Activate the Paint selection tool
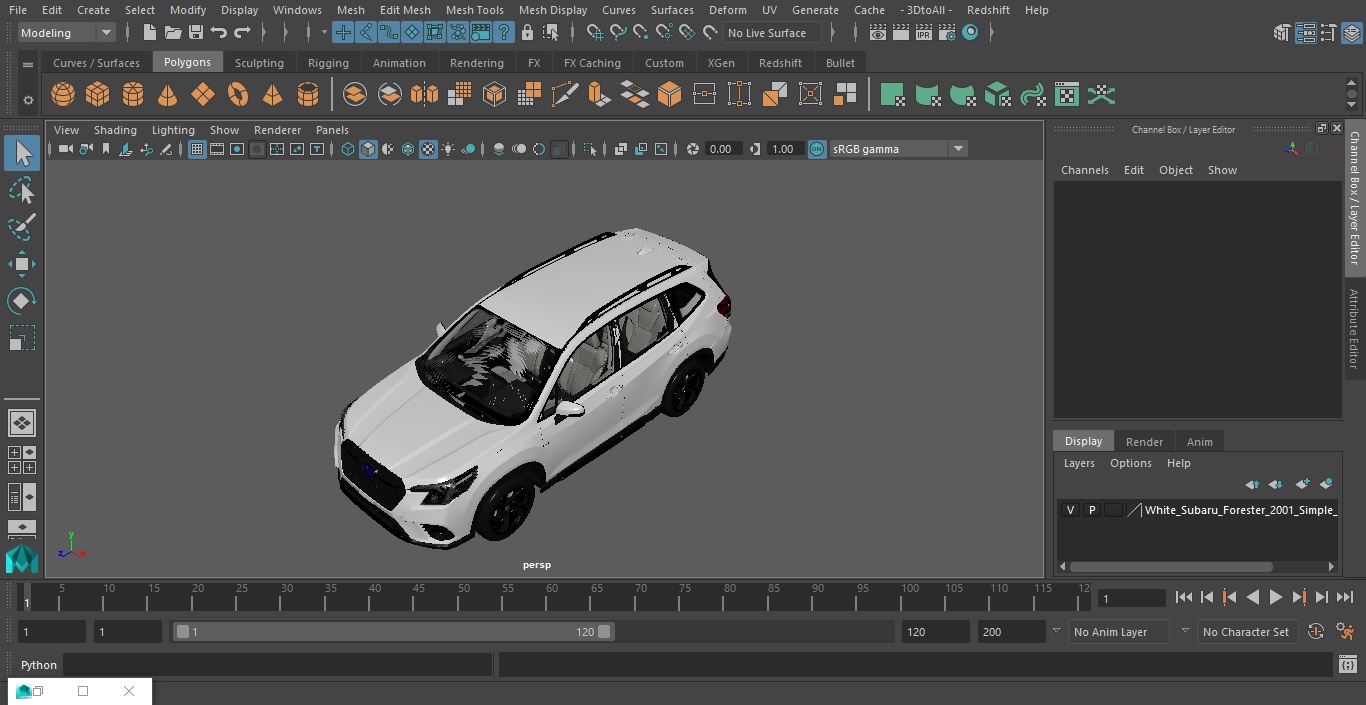 pyautogui.click(x=22, y=227)
